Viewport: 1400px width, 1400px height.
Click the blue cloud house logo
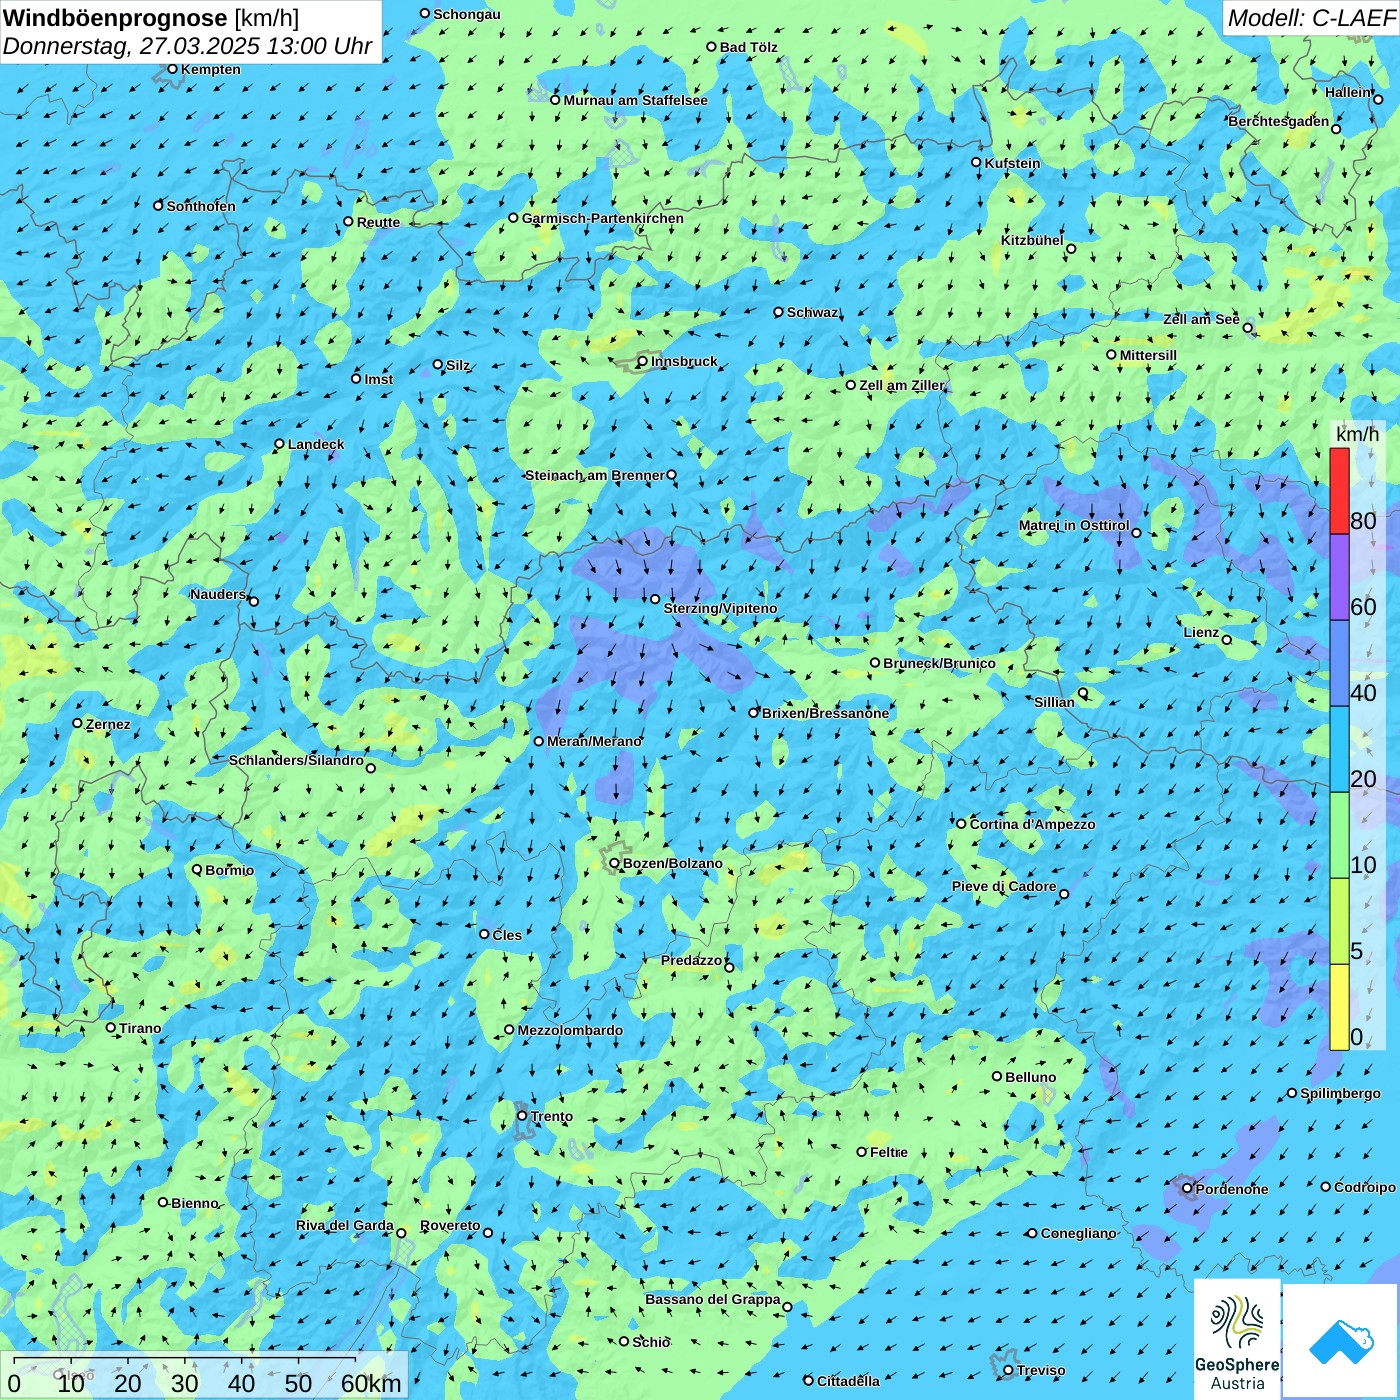coord(1341,1341)
